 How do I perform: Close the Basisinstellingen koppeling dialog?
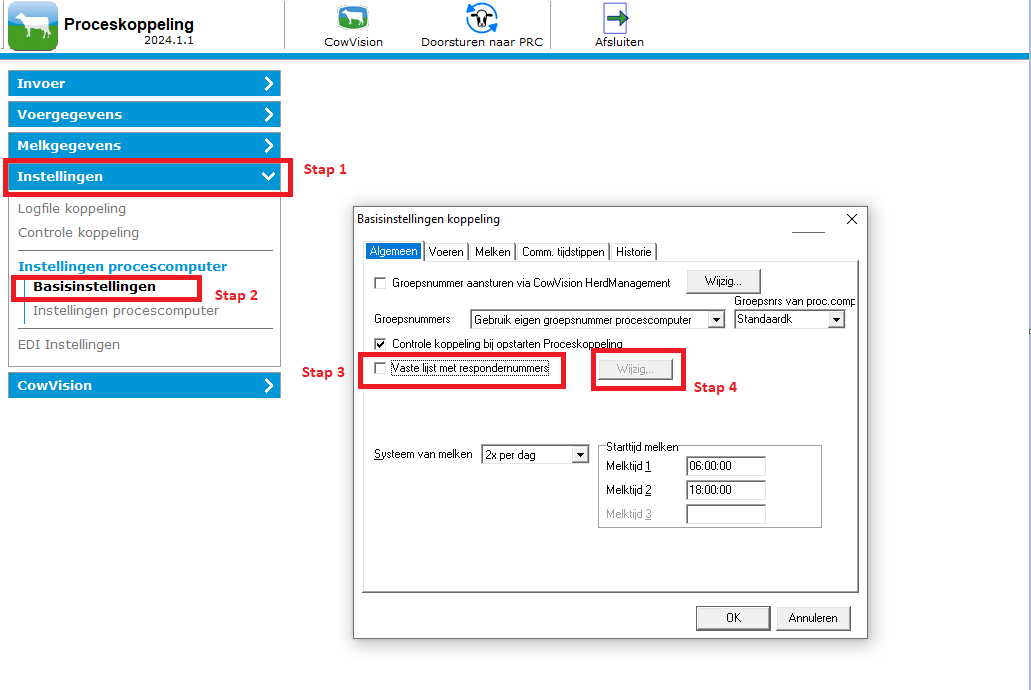pos(851,219)
